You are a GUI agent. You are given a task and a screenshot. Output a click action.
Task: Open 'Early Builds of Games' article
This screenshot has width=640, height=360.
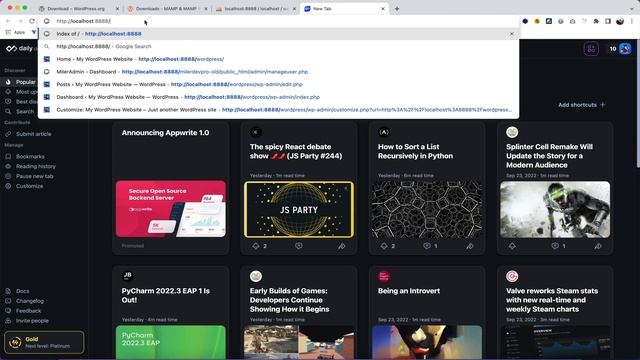pos(289,300)
